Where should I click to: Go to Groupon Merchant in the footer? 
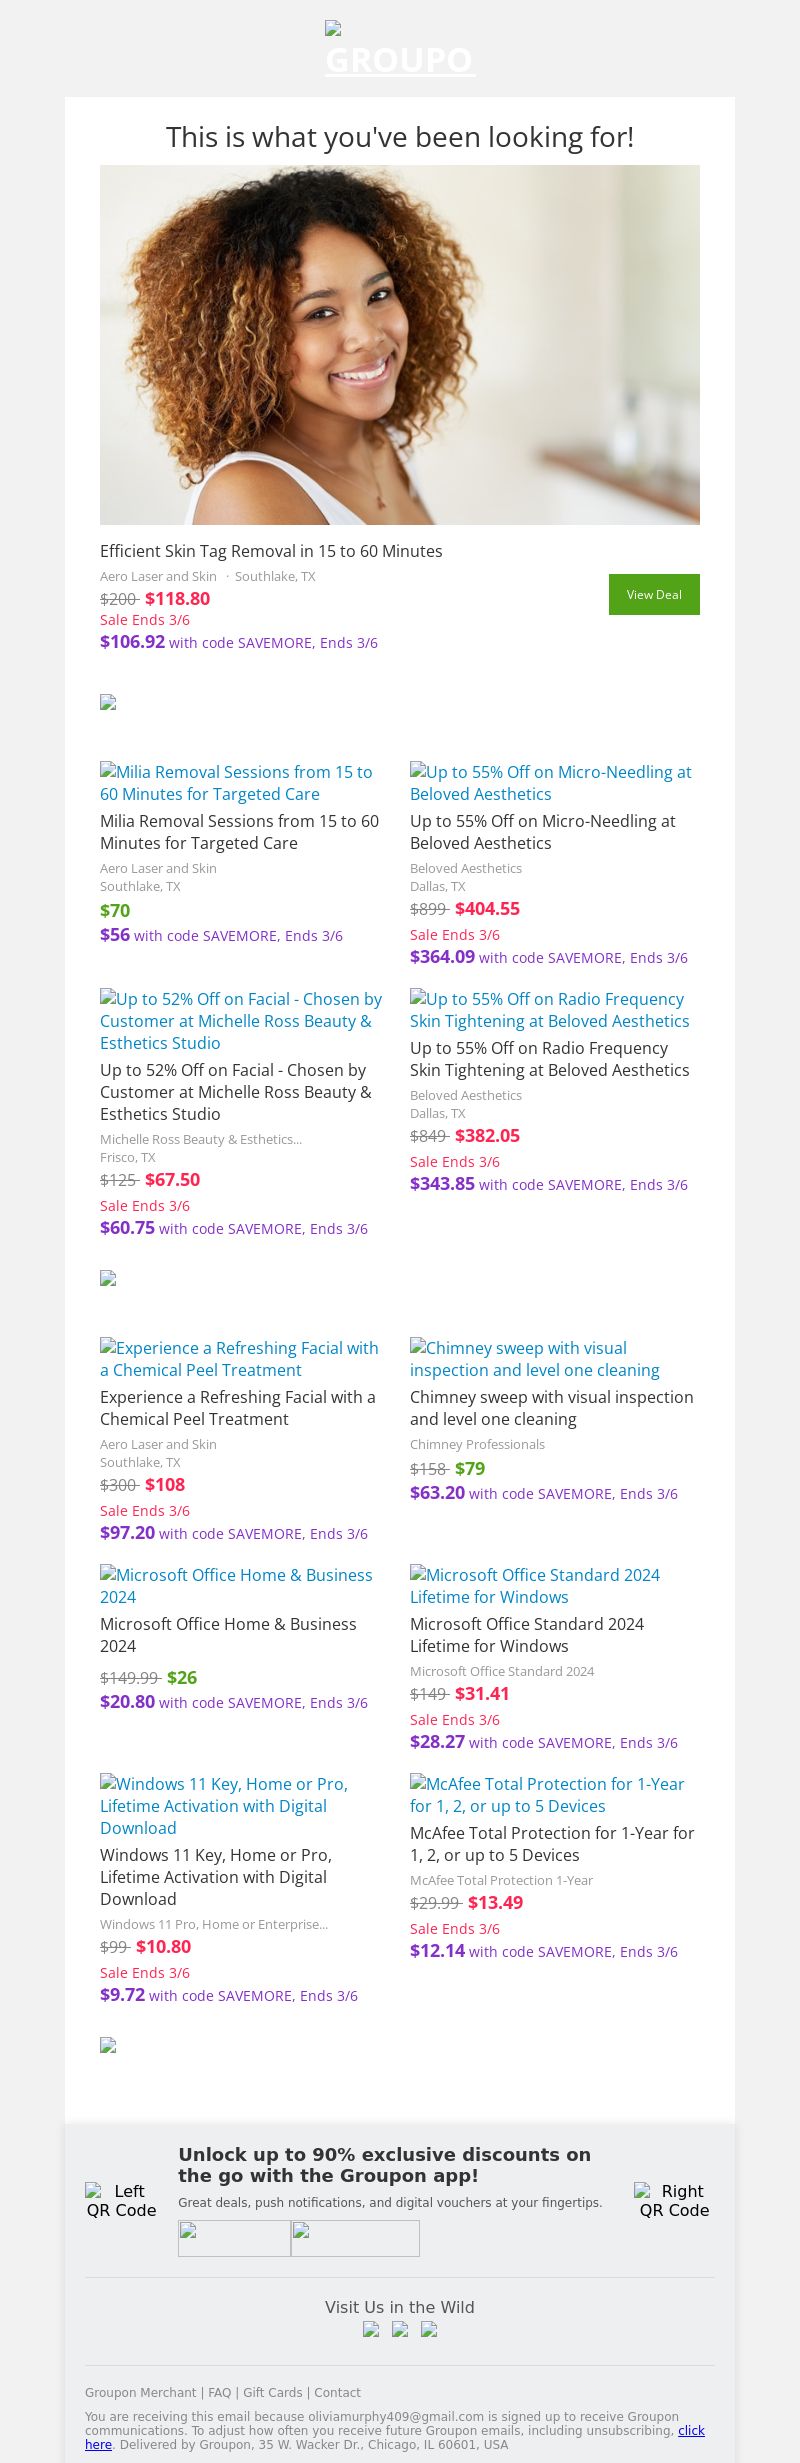(x=140, y=2393)
